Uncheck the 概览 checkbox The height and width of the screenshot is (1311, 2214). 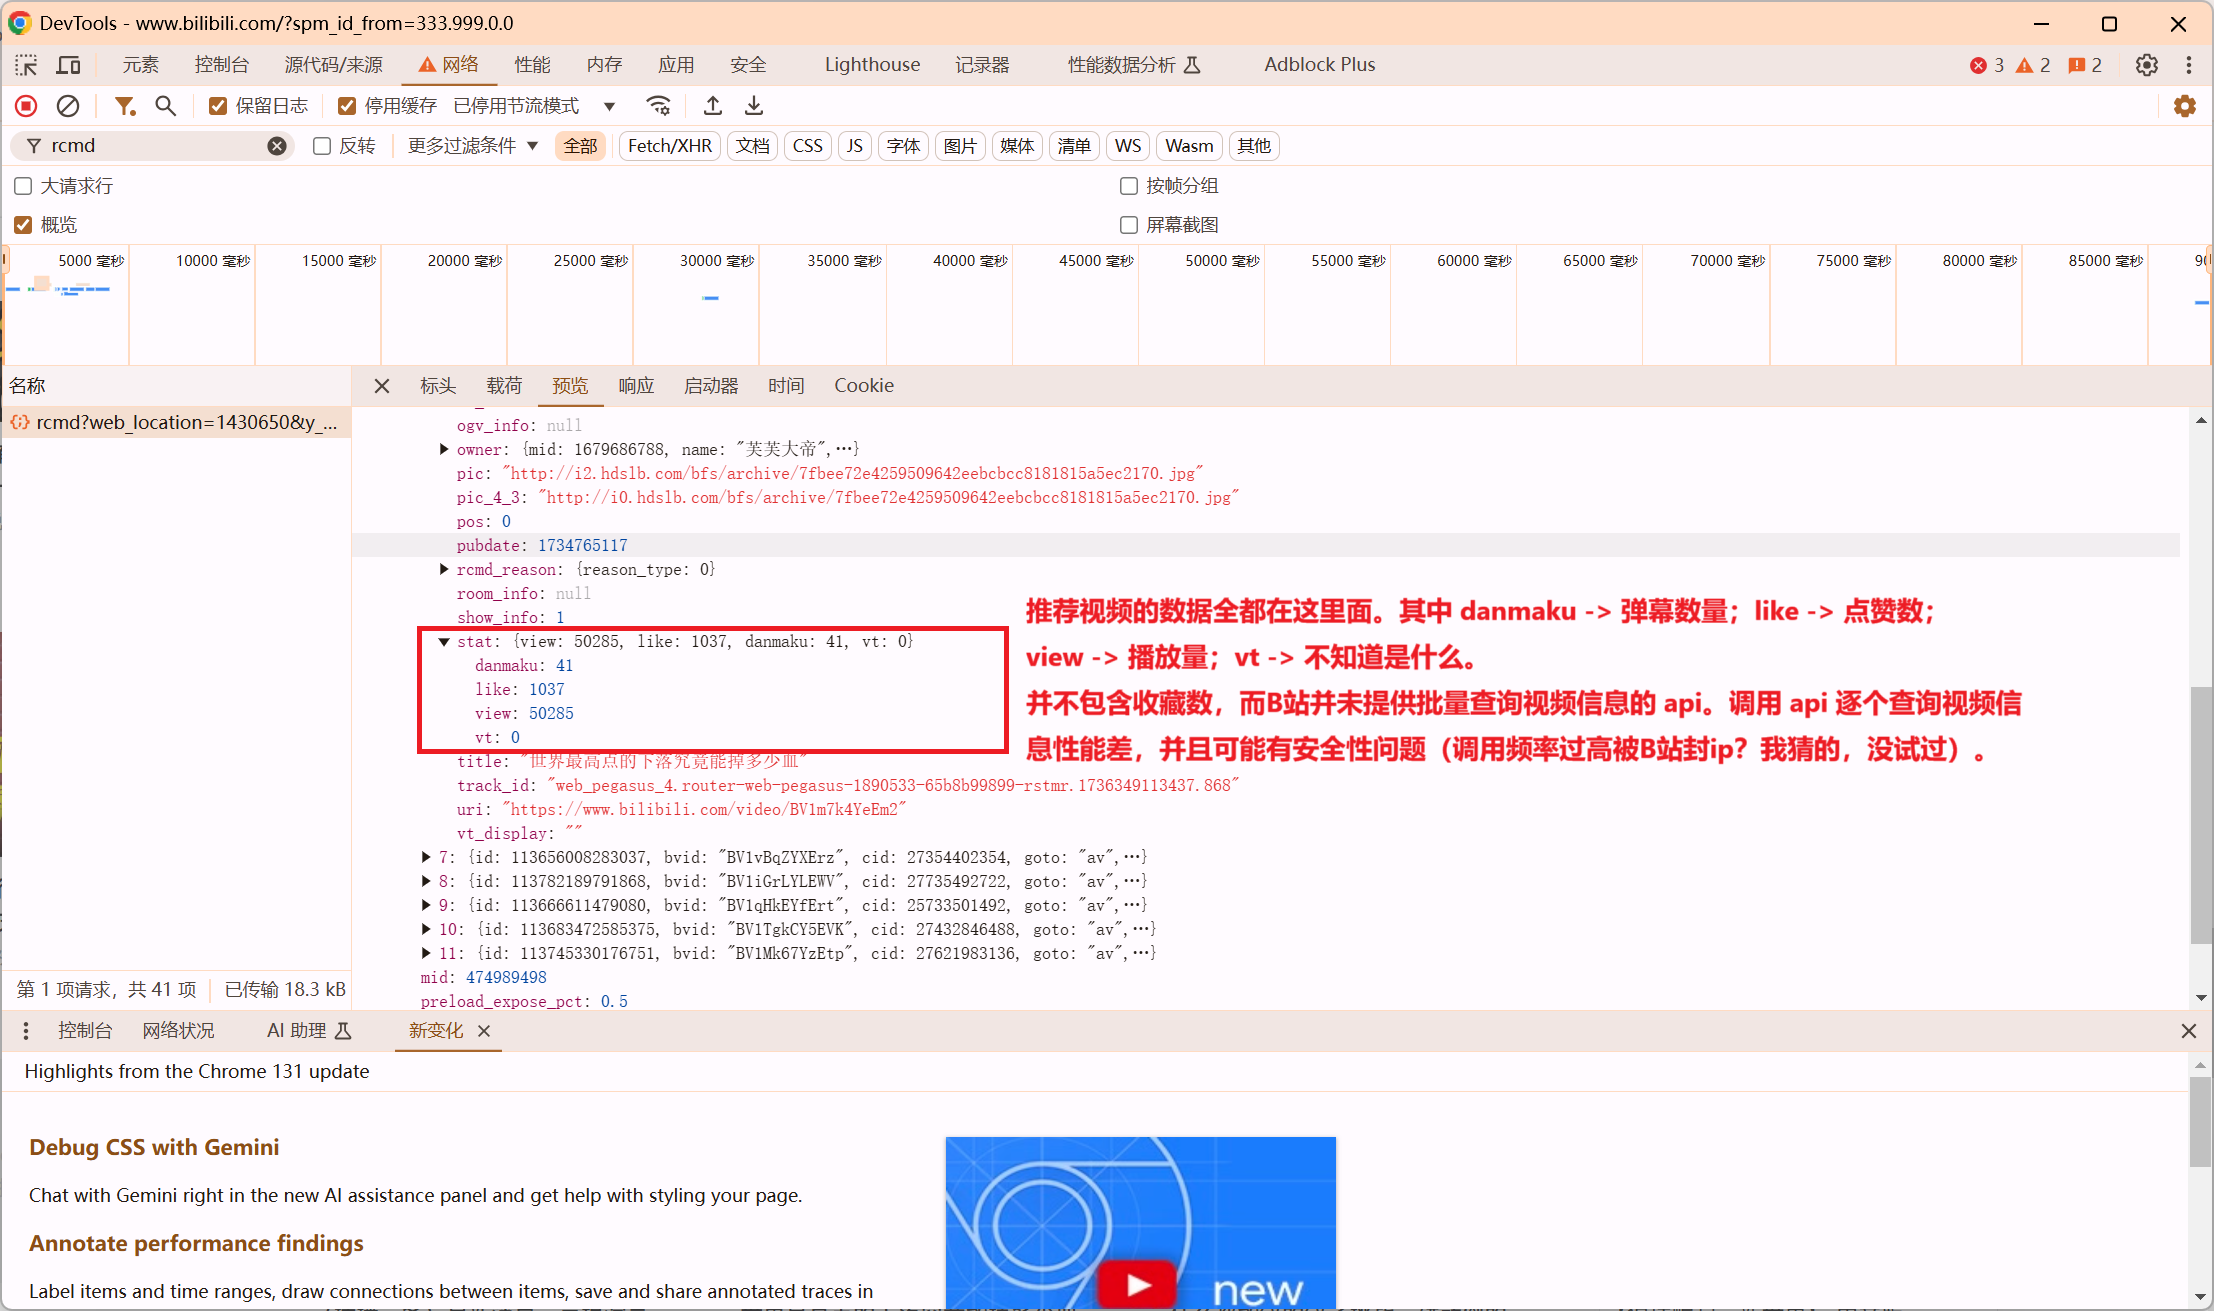pyautogui.click(x=23, y=225)
